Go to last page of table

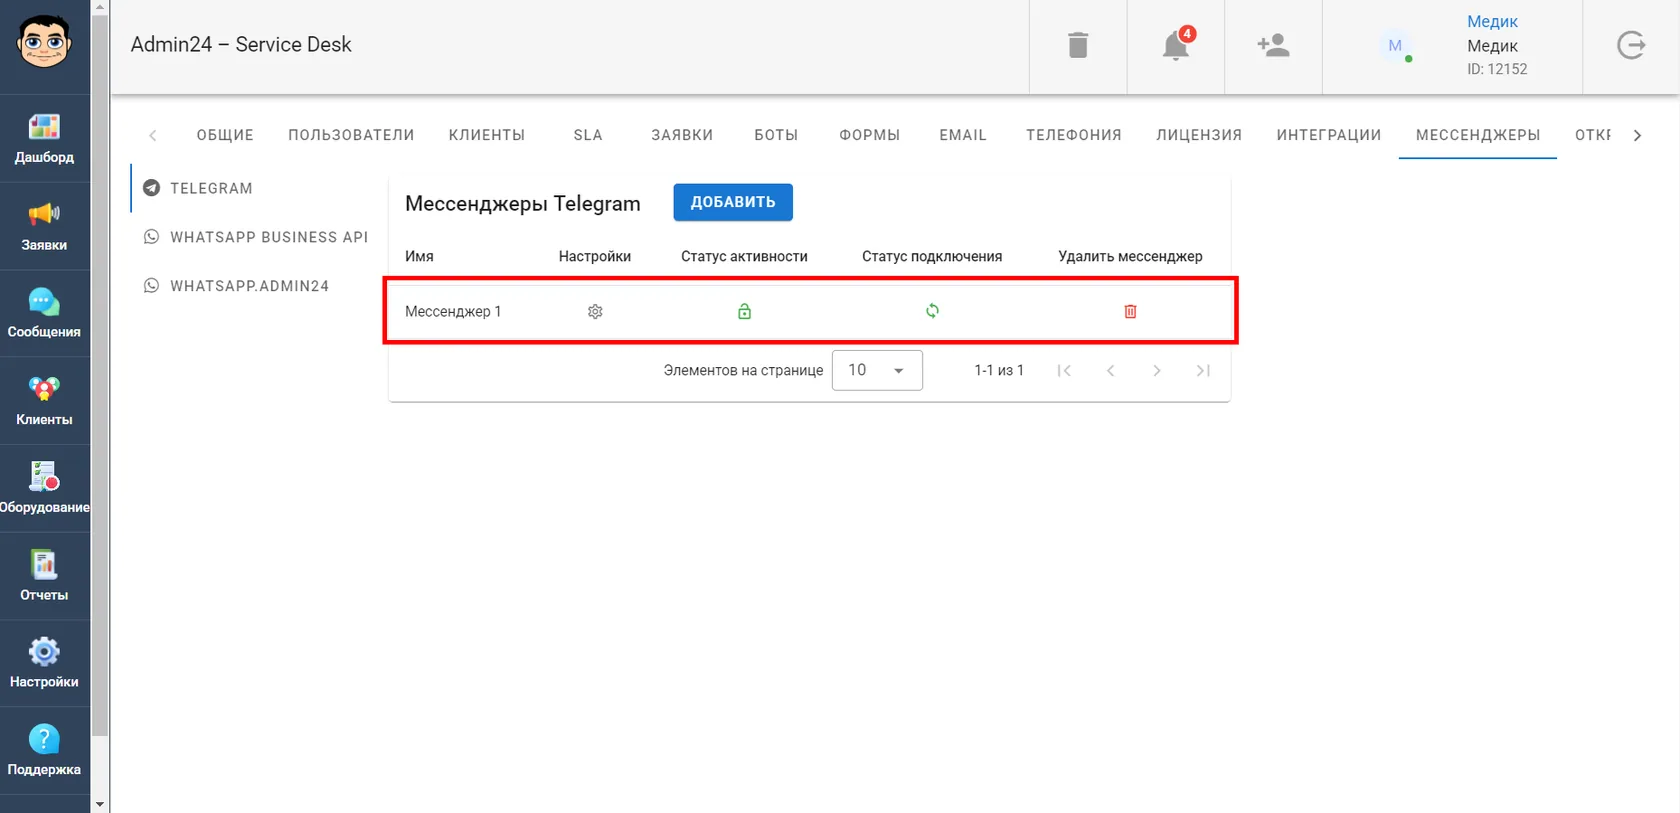click(1203, 371)
